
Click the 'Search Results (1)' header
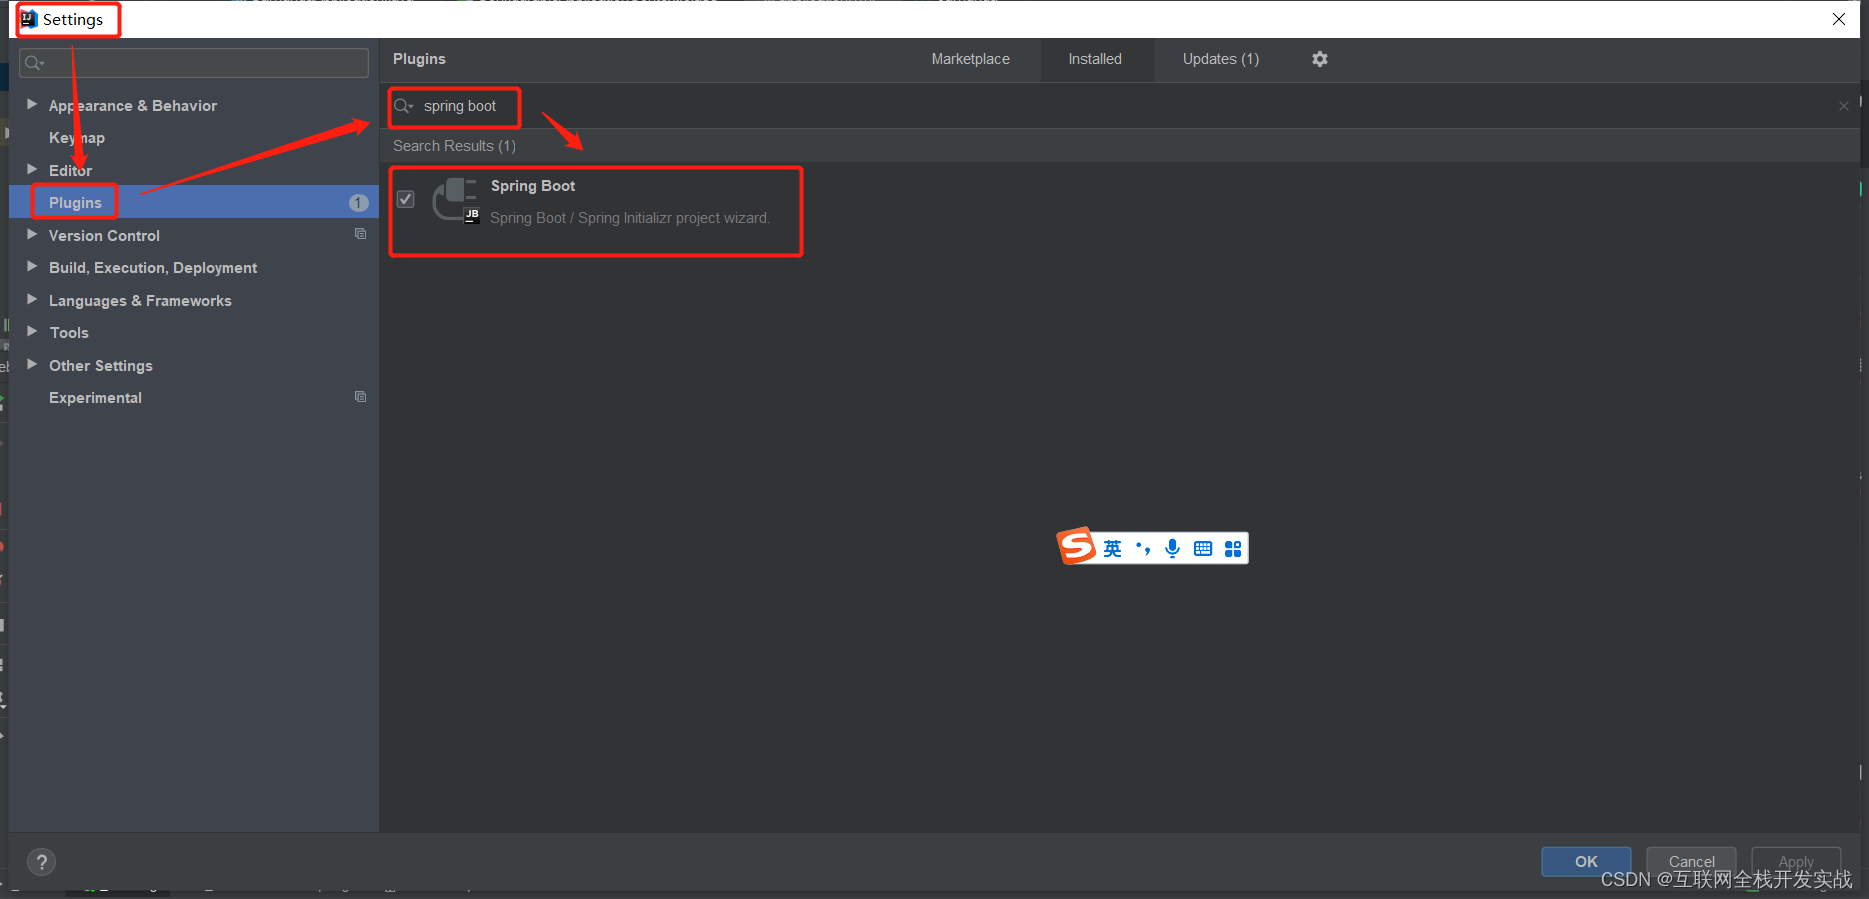pos(454,146)
